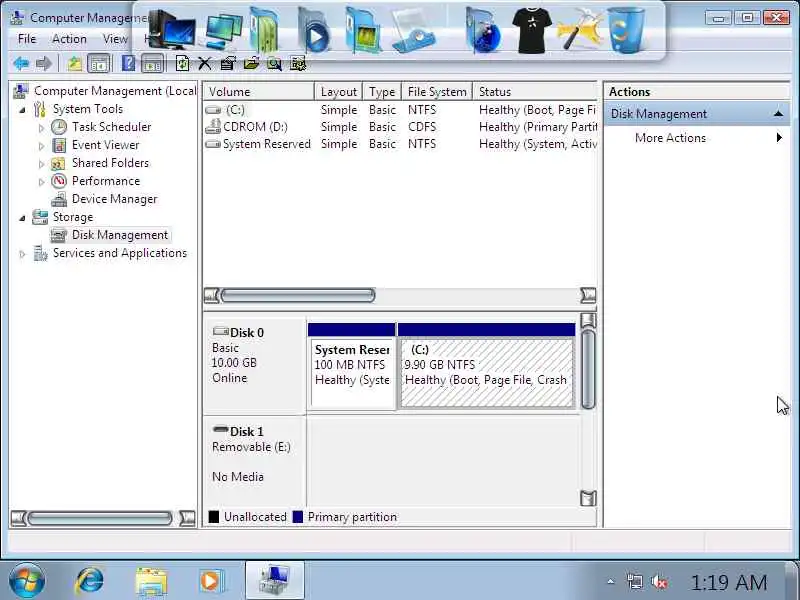
Task: Click the volume list scroll right arrow
Action: point(588,295)
